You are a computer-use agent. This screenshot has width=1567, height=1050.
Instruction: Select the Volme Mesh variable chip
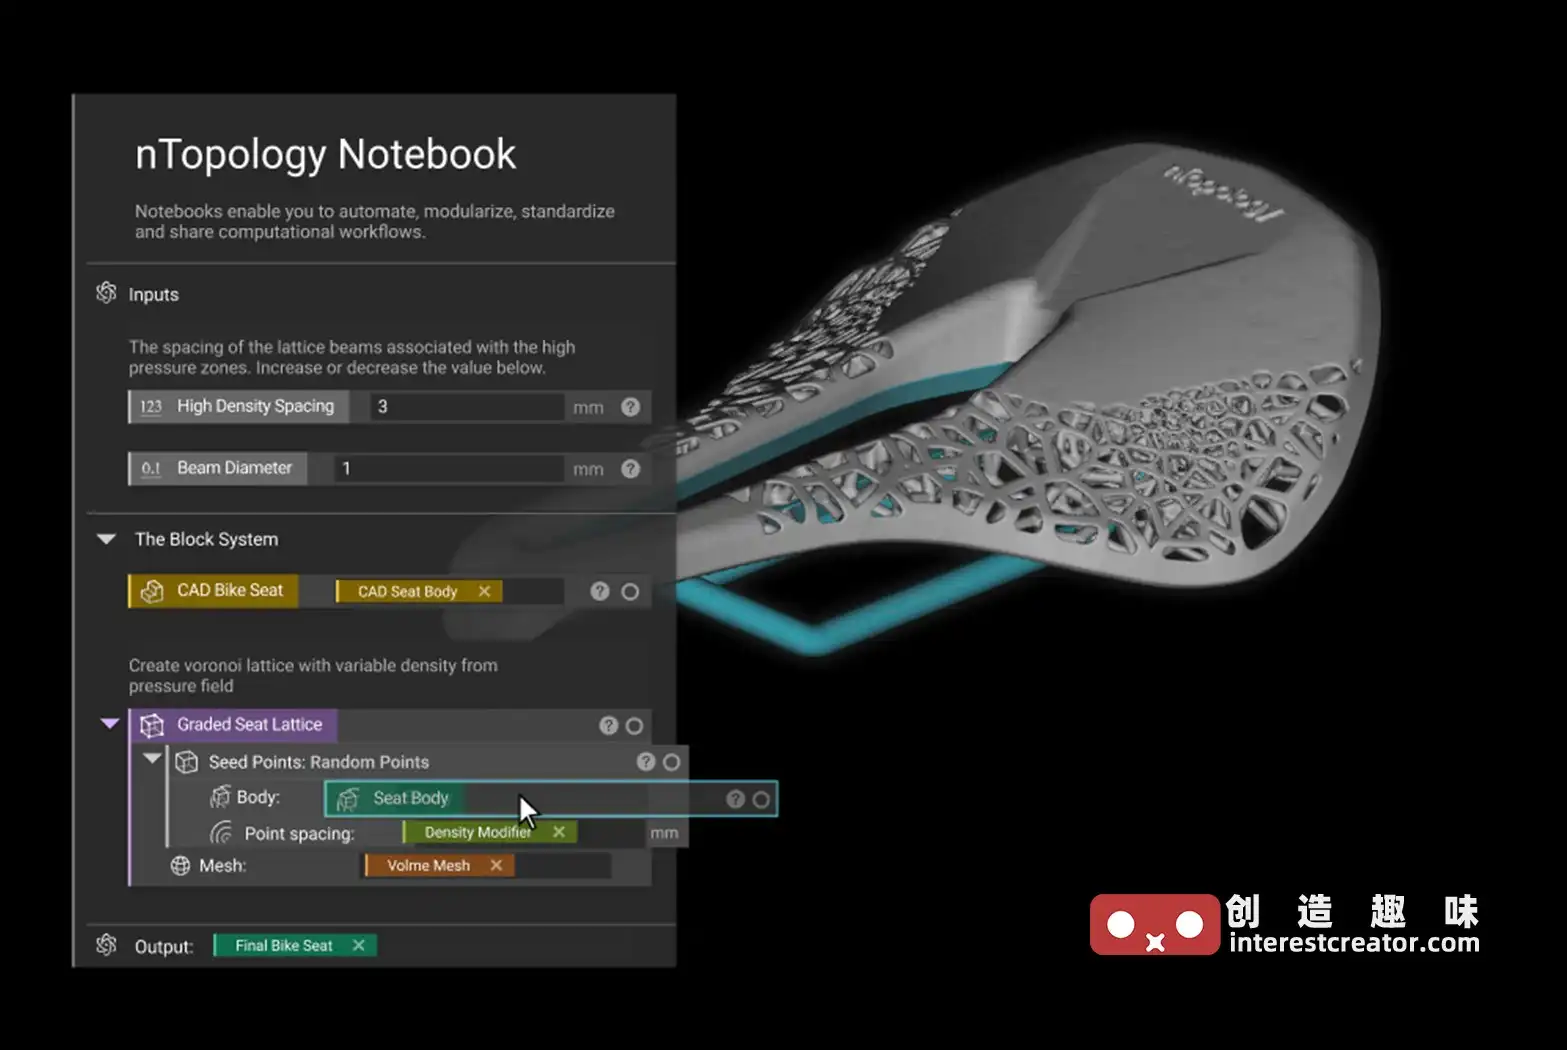[440, 865]
